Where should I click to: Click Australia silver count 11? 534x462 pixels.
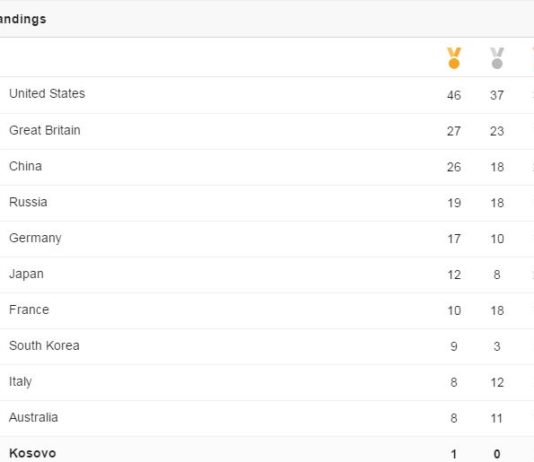click(x=497, y=418)
